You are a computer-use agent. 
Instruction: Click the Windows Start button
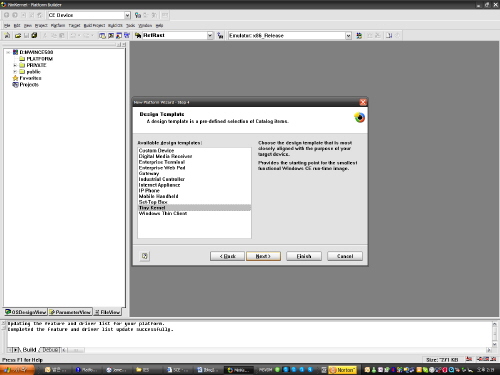coord(17,370)
